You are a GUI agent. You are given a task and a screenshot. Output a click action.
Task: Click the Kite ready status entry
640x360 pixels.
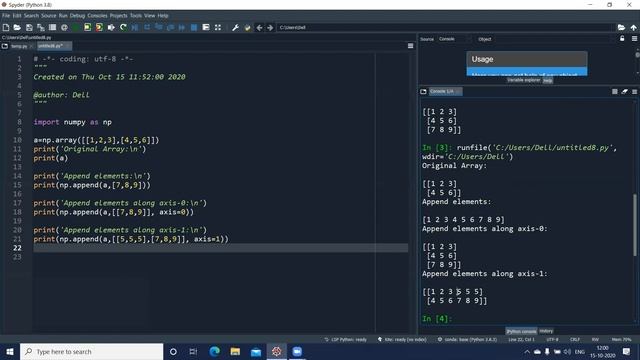(x=402, y=340)
